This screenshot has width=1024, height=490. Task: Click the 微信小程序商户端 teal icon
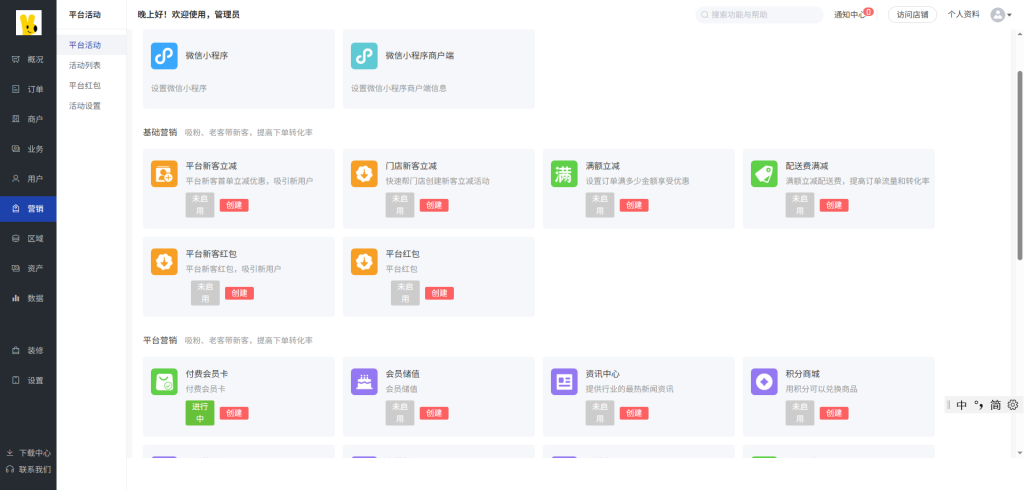(x=364, y=56)
